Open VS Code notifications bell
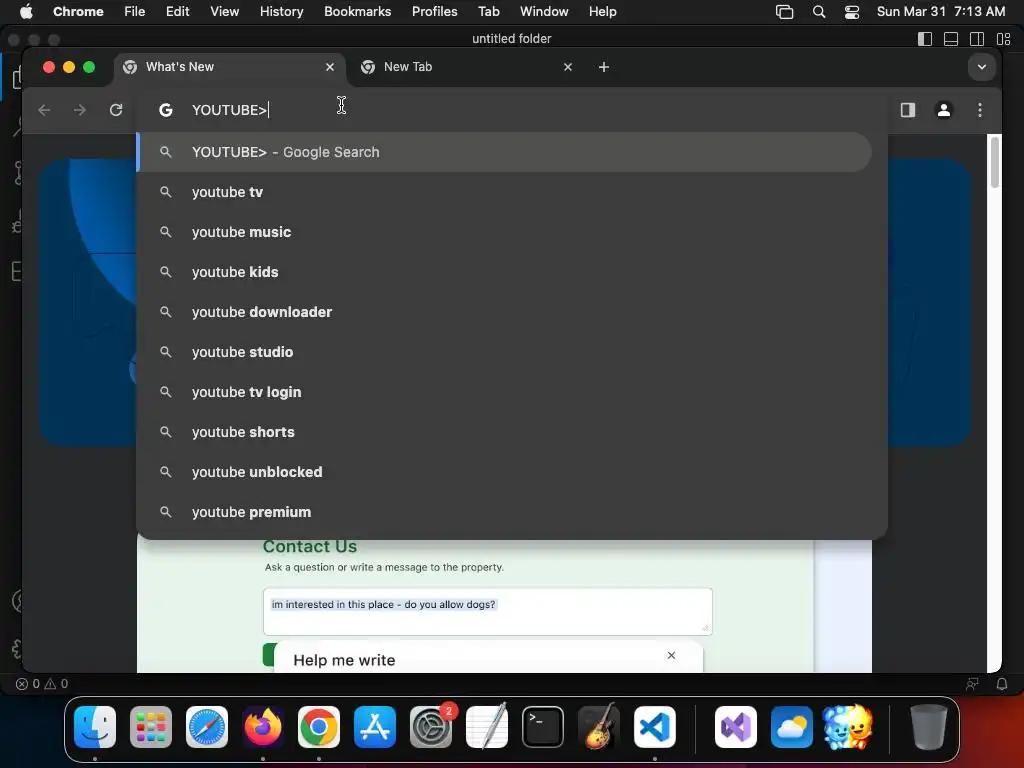Screen dimensions: 1024x768 click(x=1001, y=684)
